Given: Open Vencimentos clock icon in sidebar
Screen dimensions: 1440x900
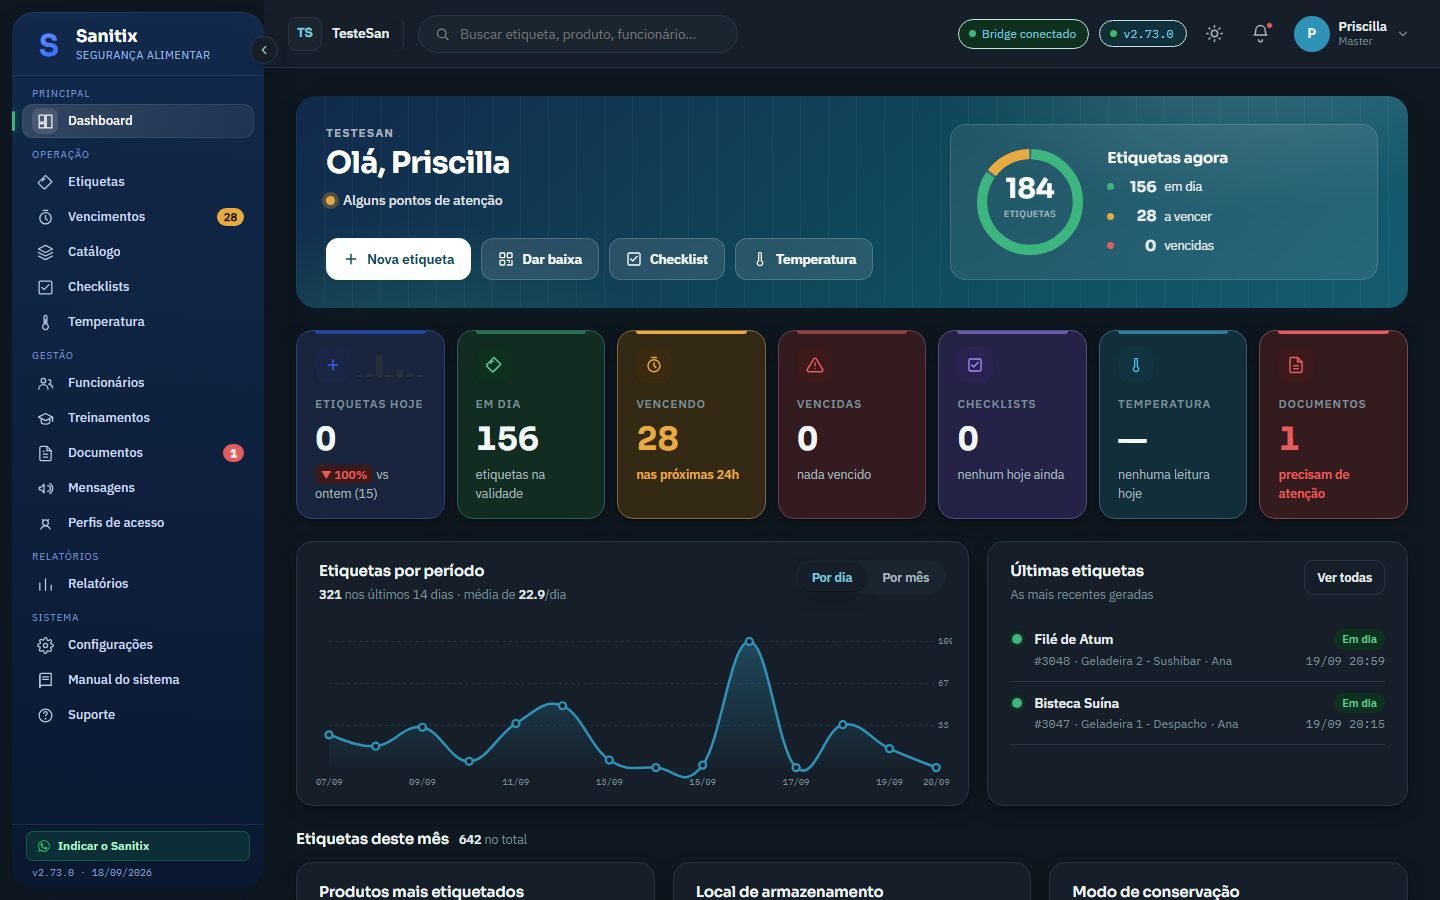Looking at the screenshot, I should coord(45,217).
